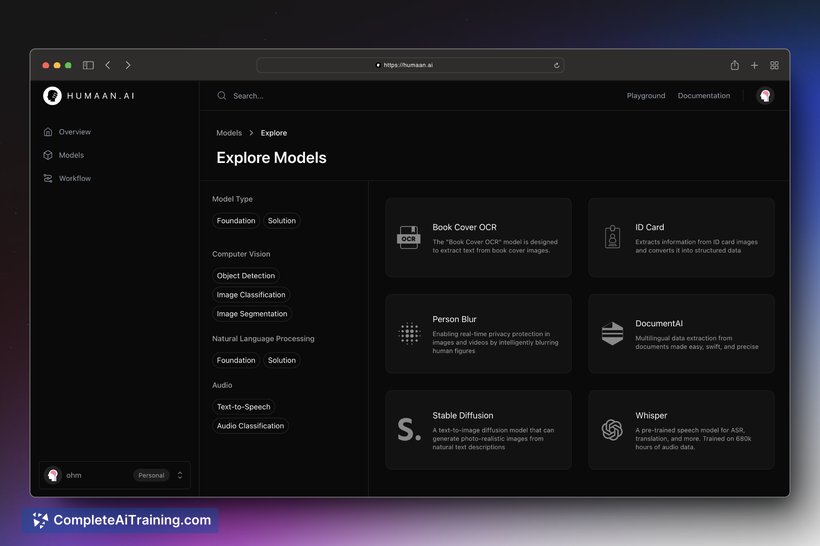Click Models breadcrumb link

point(229,133)
